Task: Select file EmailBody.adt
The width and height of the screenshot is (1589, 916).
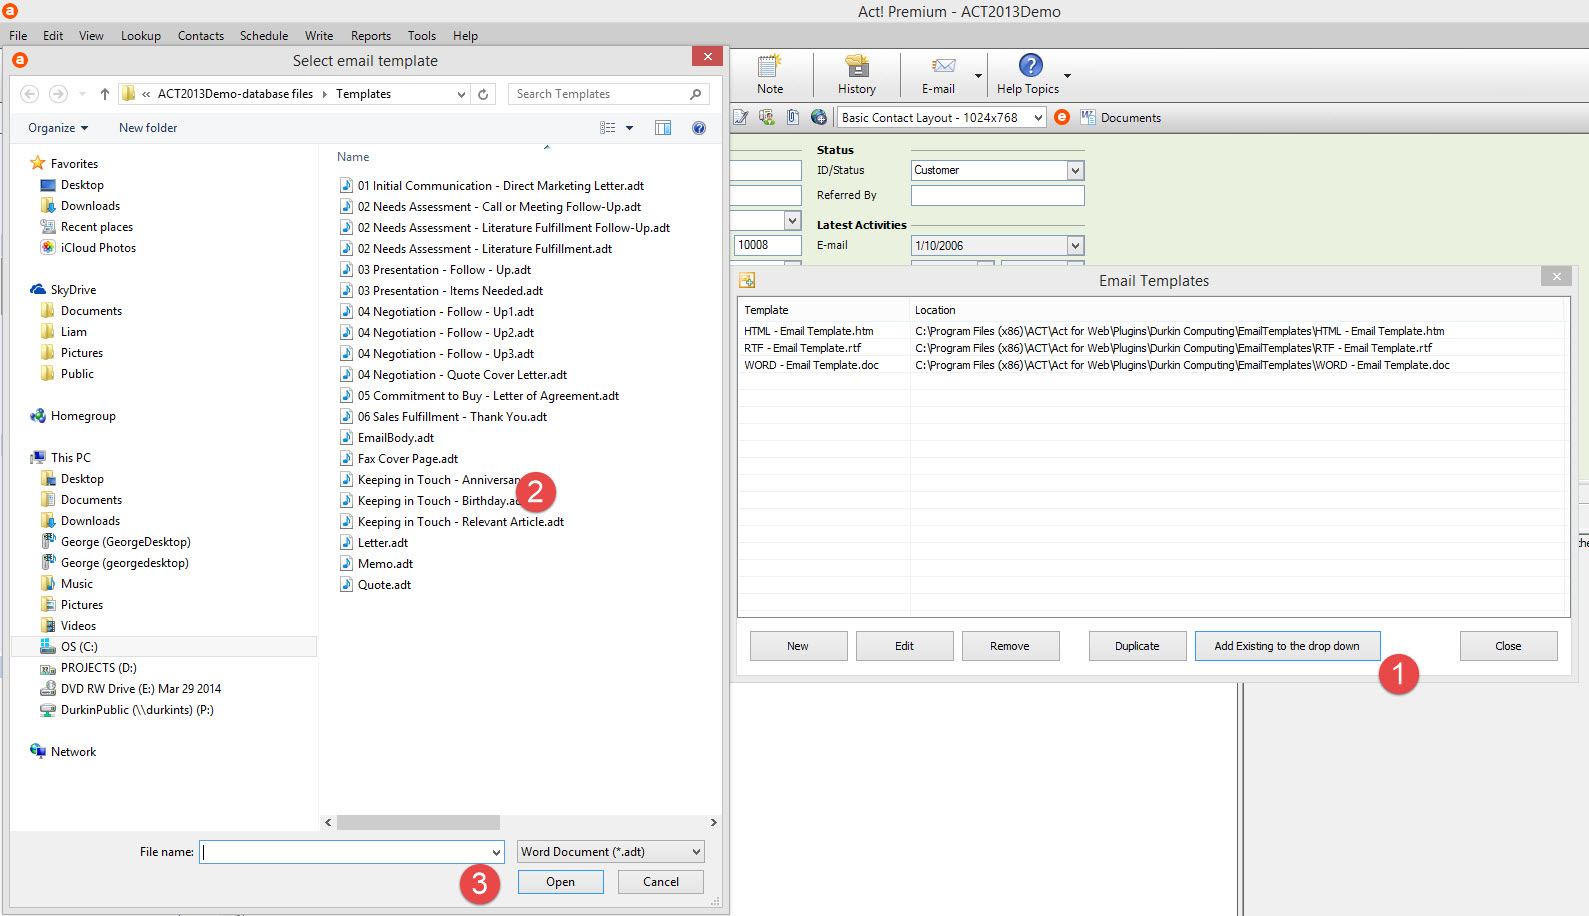Action: (395, 438)
